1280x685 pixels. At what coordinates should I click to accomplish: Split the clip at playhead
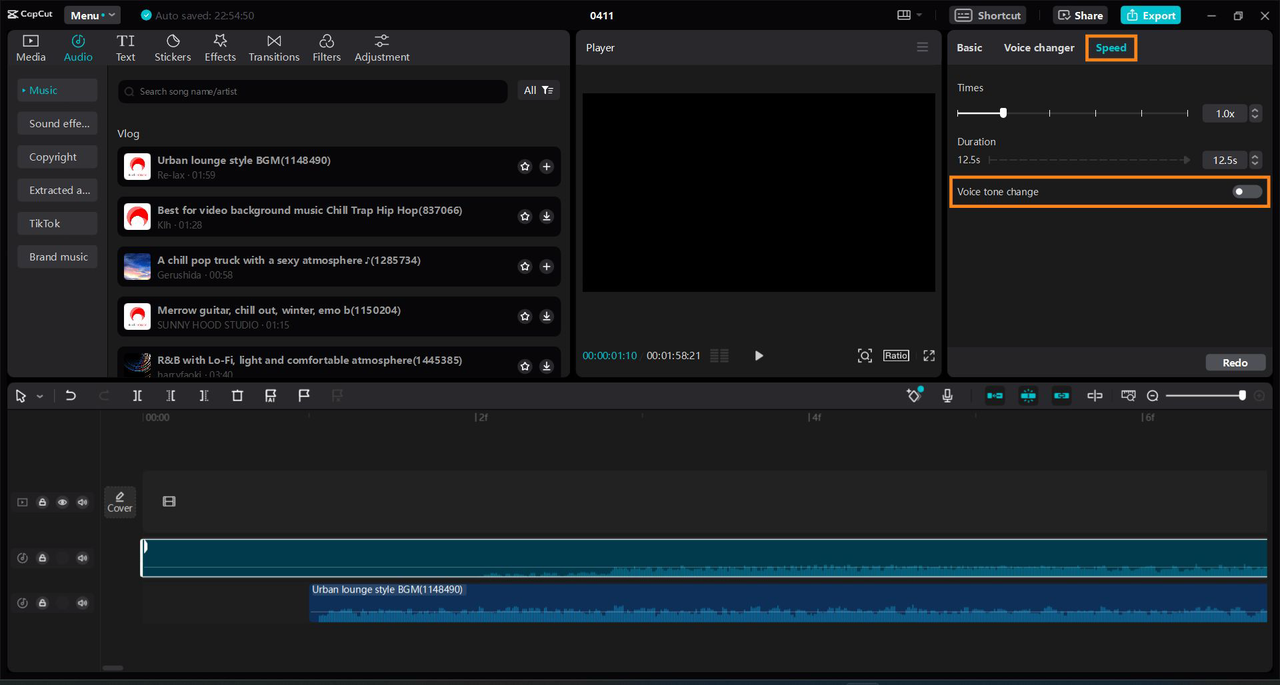pos(137,396)
